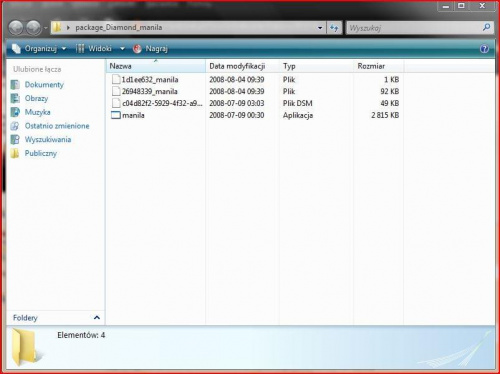This screenshot has width=500, height=374.
Task: Click the 26948339_manila file icon
Action: [116, 91]
